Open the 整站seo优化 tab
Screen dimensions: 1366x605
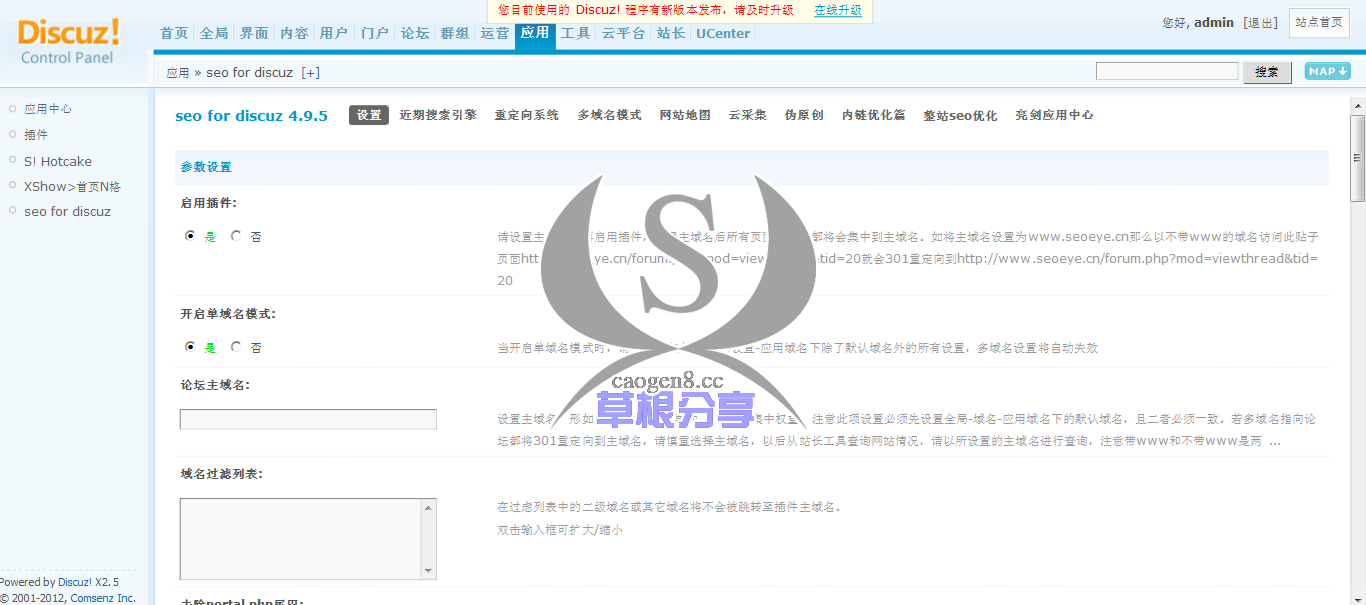pos(960,115)
